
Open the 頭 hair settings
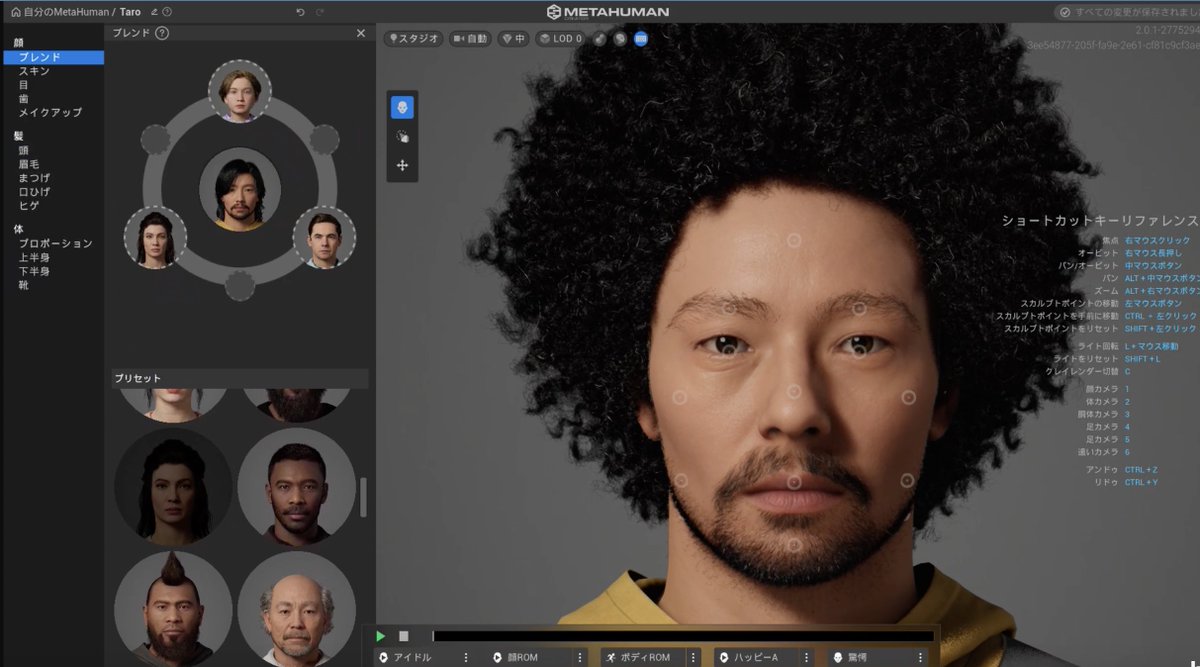pos(24,150)
